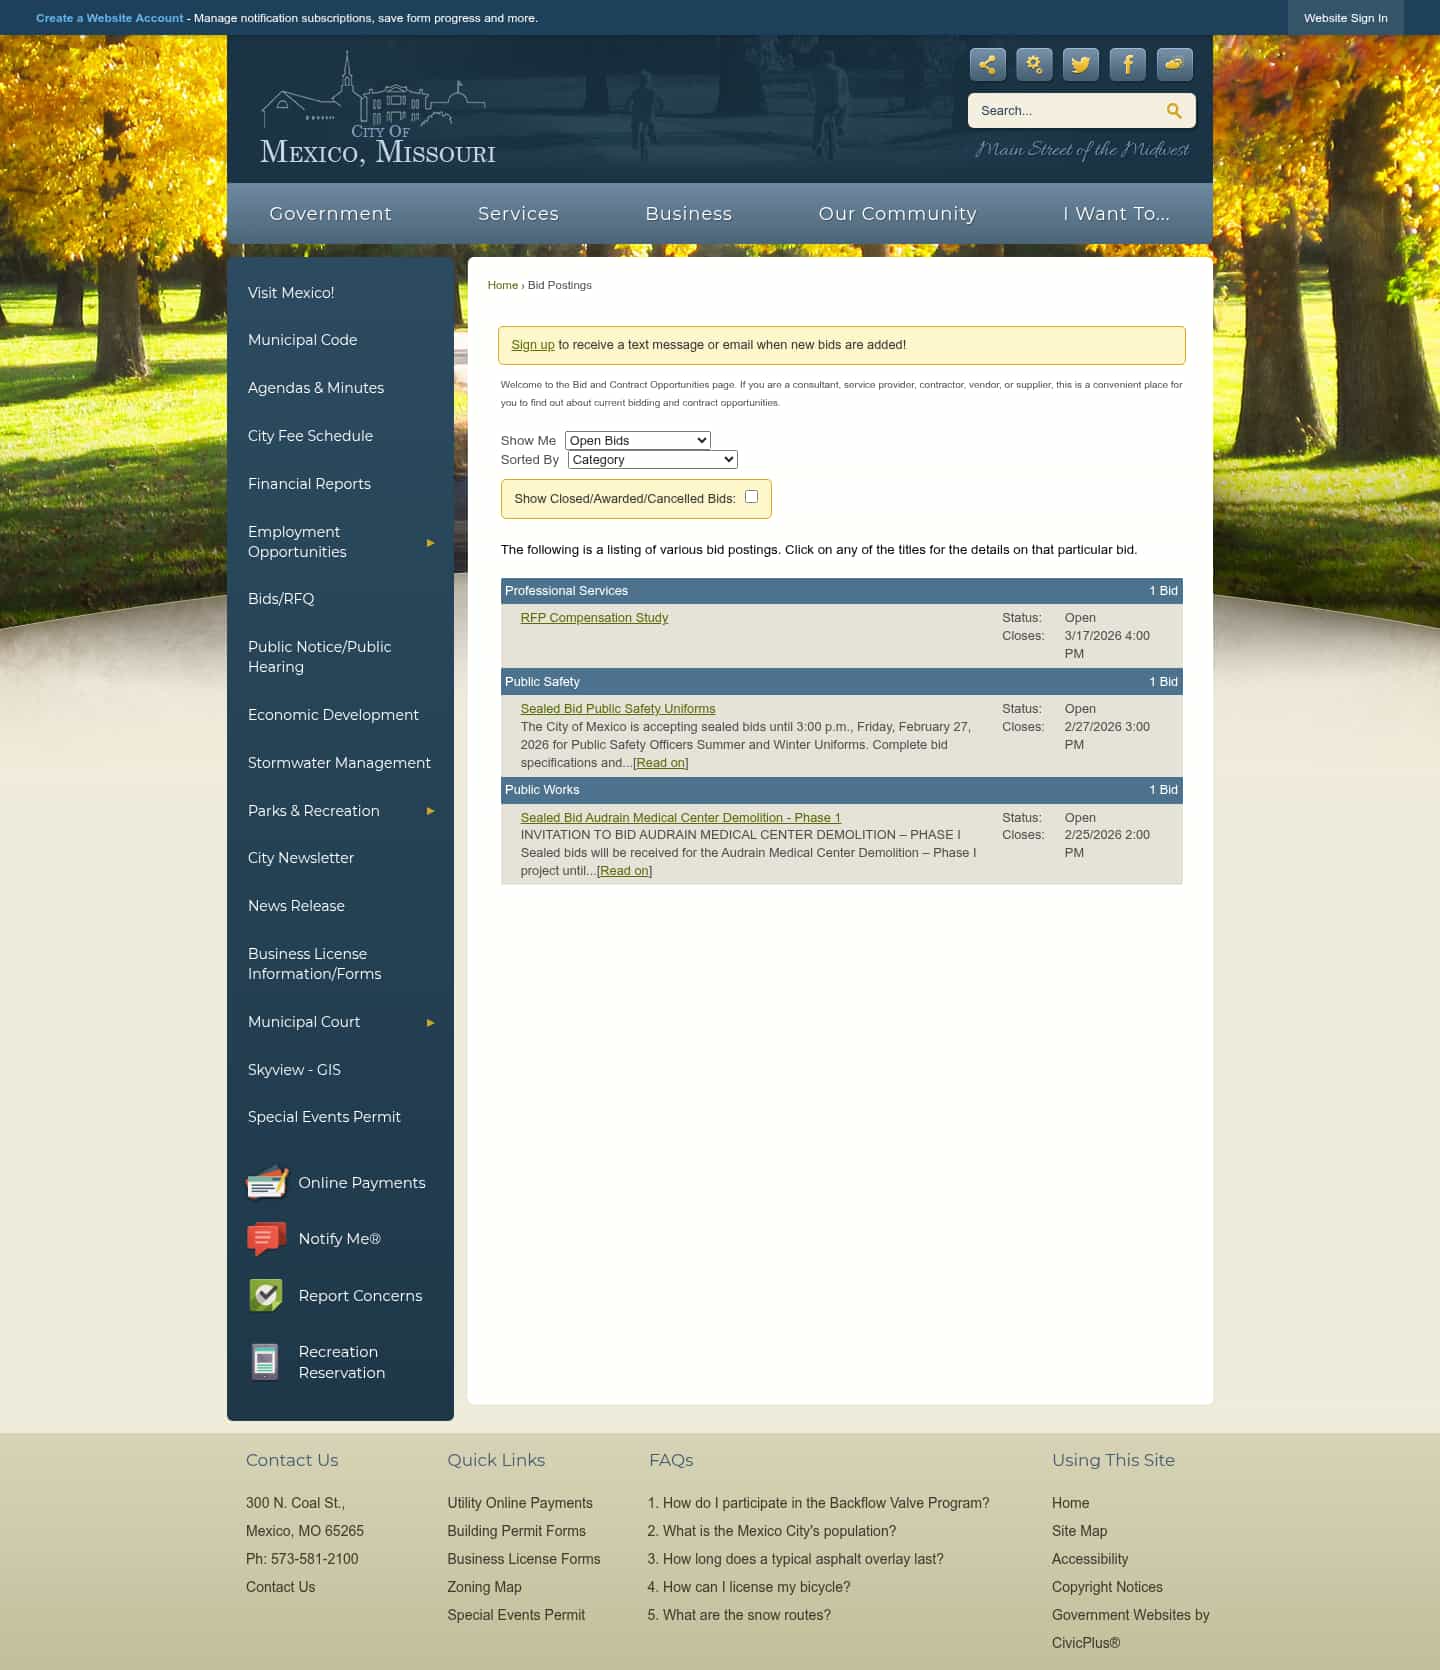This screenshot has width=1440, height=1670.
Task: Expand Municipal Court submenu arrow
Action: point(431,1023)
